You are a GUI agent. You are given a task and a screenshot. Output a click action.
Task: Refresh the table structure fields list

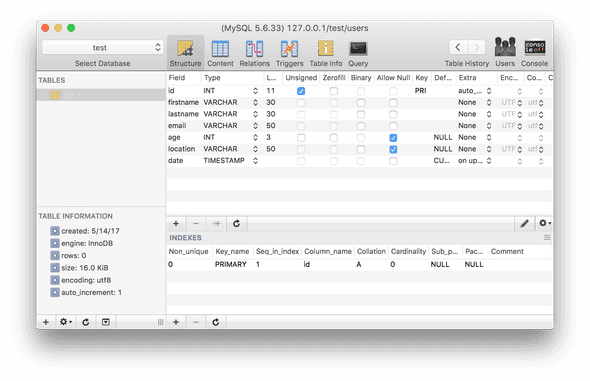[x=236, y=224]
